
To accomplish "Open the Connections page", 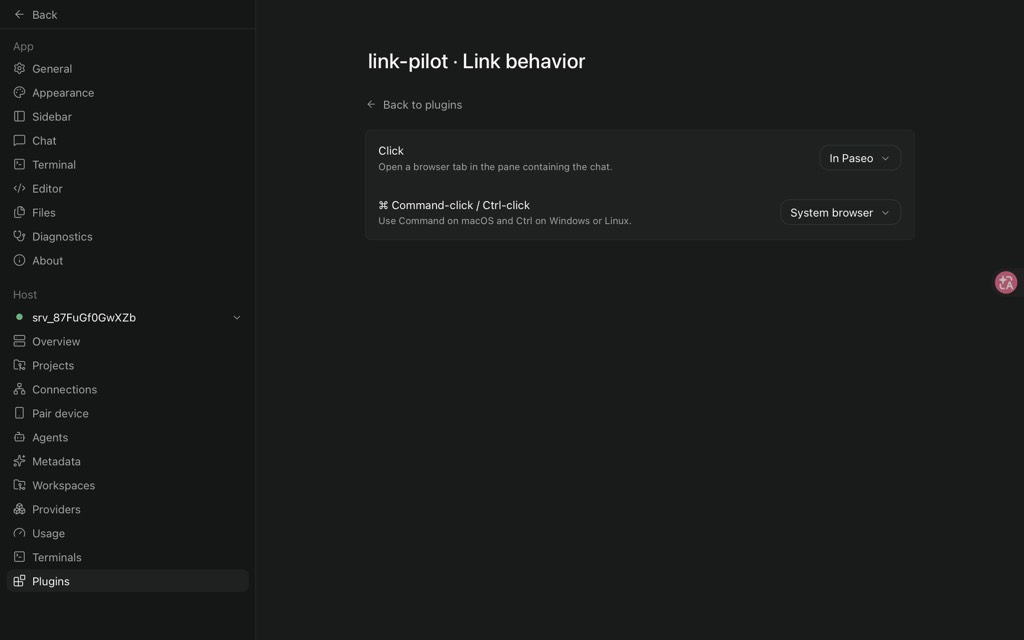I will coord(127,389).
